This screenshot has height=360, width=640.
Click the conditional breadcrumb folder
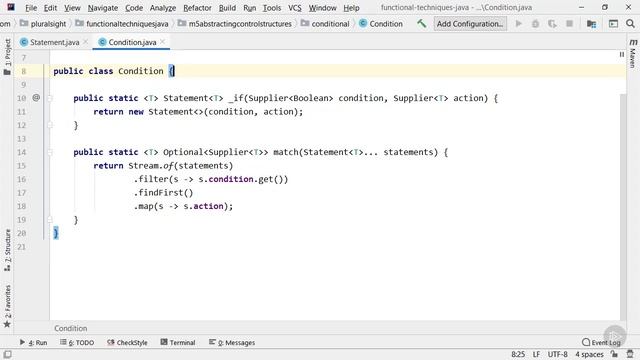pyautogui.click(x=325, y=24)
